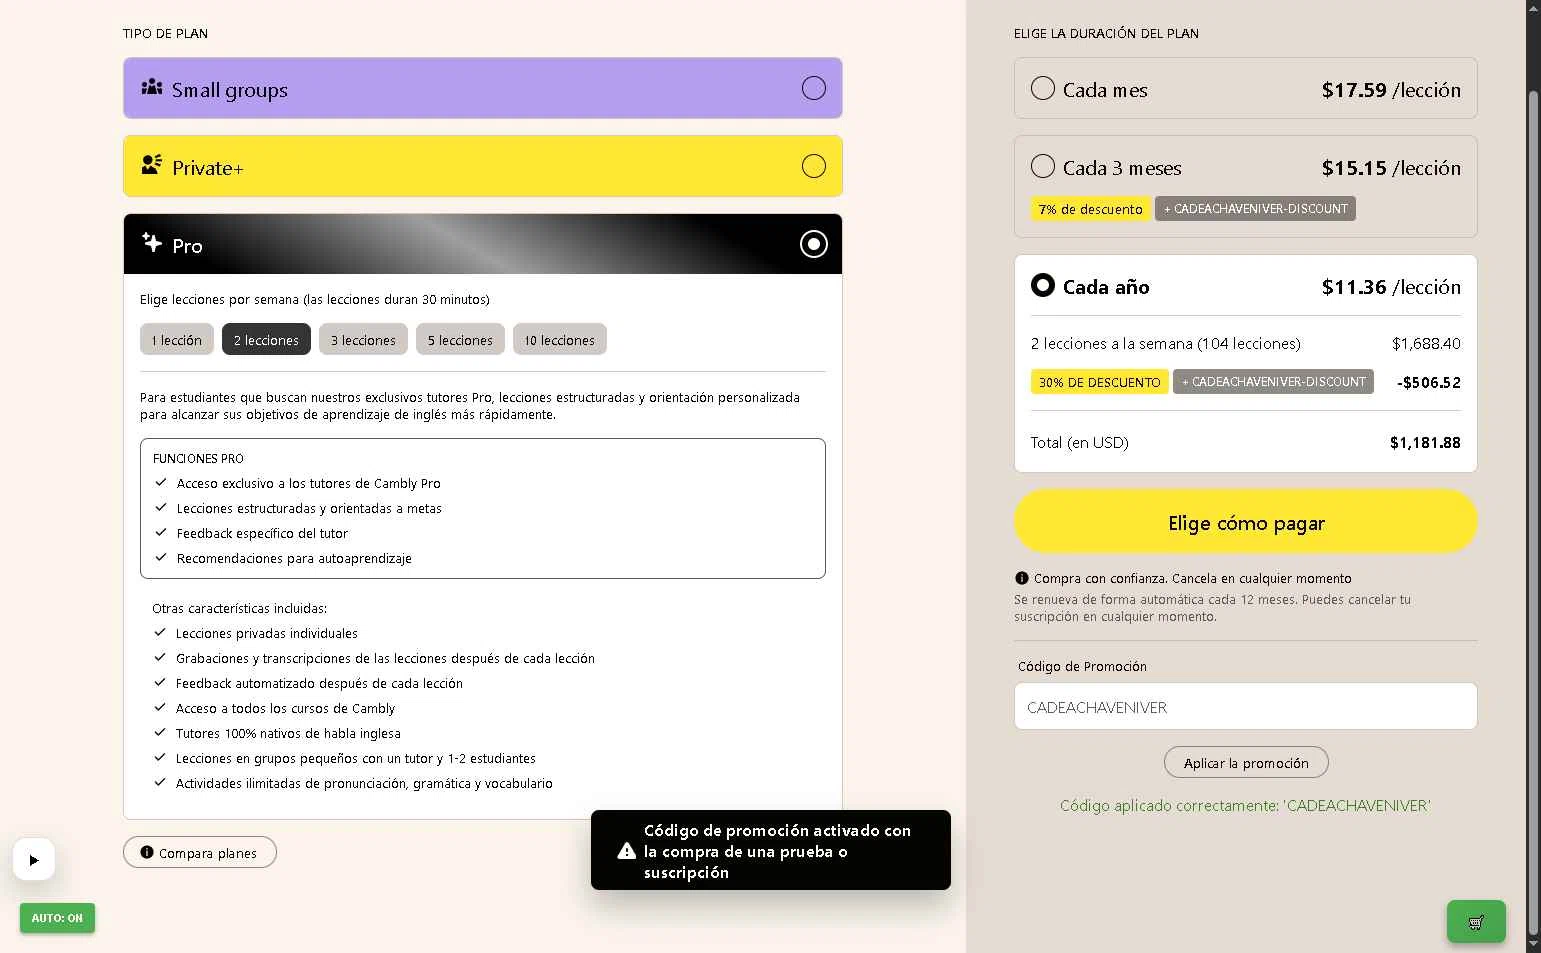Click the $15.15 /lección price
The height and width of the screenshot is (953, 1541).
pos(1391,168)
